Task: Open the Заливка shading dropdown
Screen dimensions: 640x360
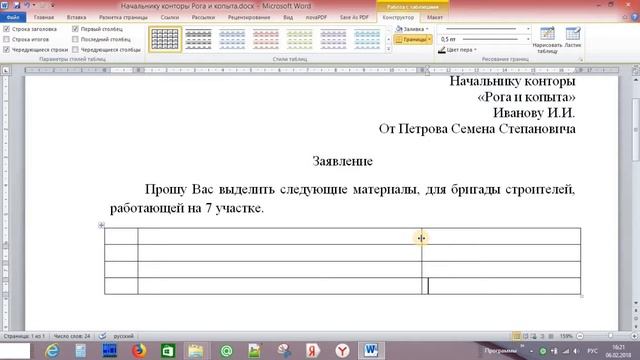Action: [x=412, y=29]
